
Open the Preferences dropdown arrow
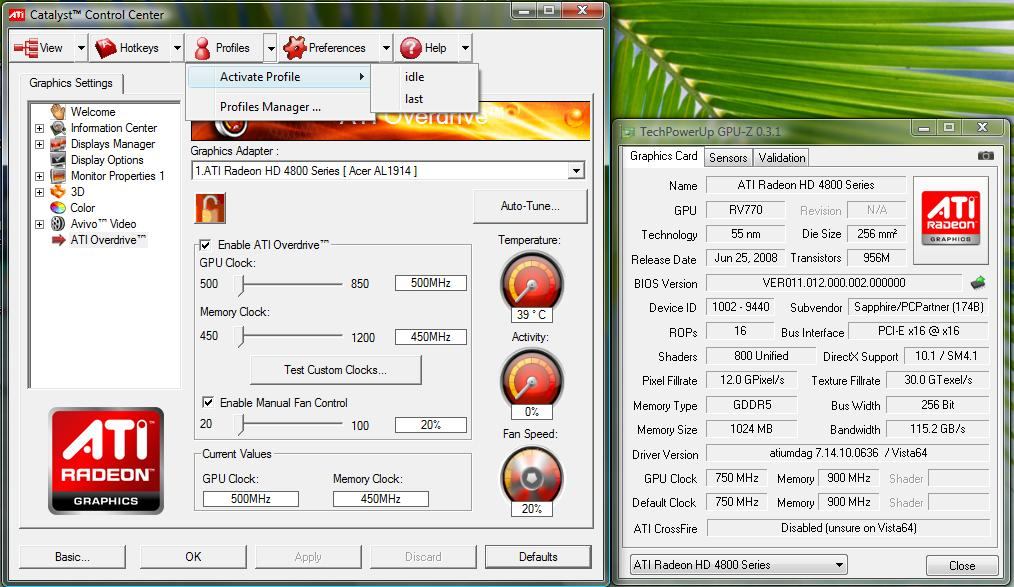click(x=386, y=48)
